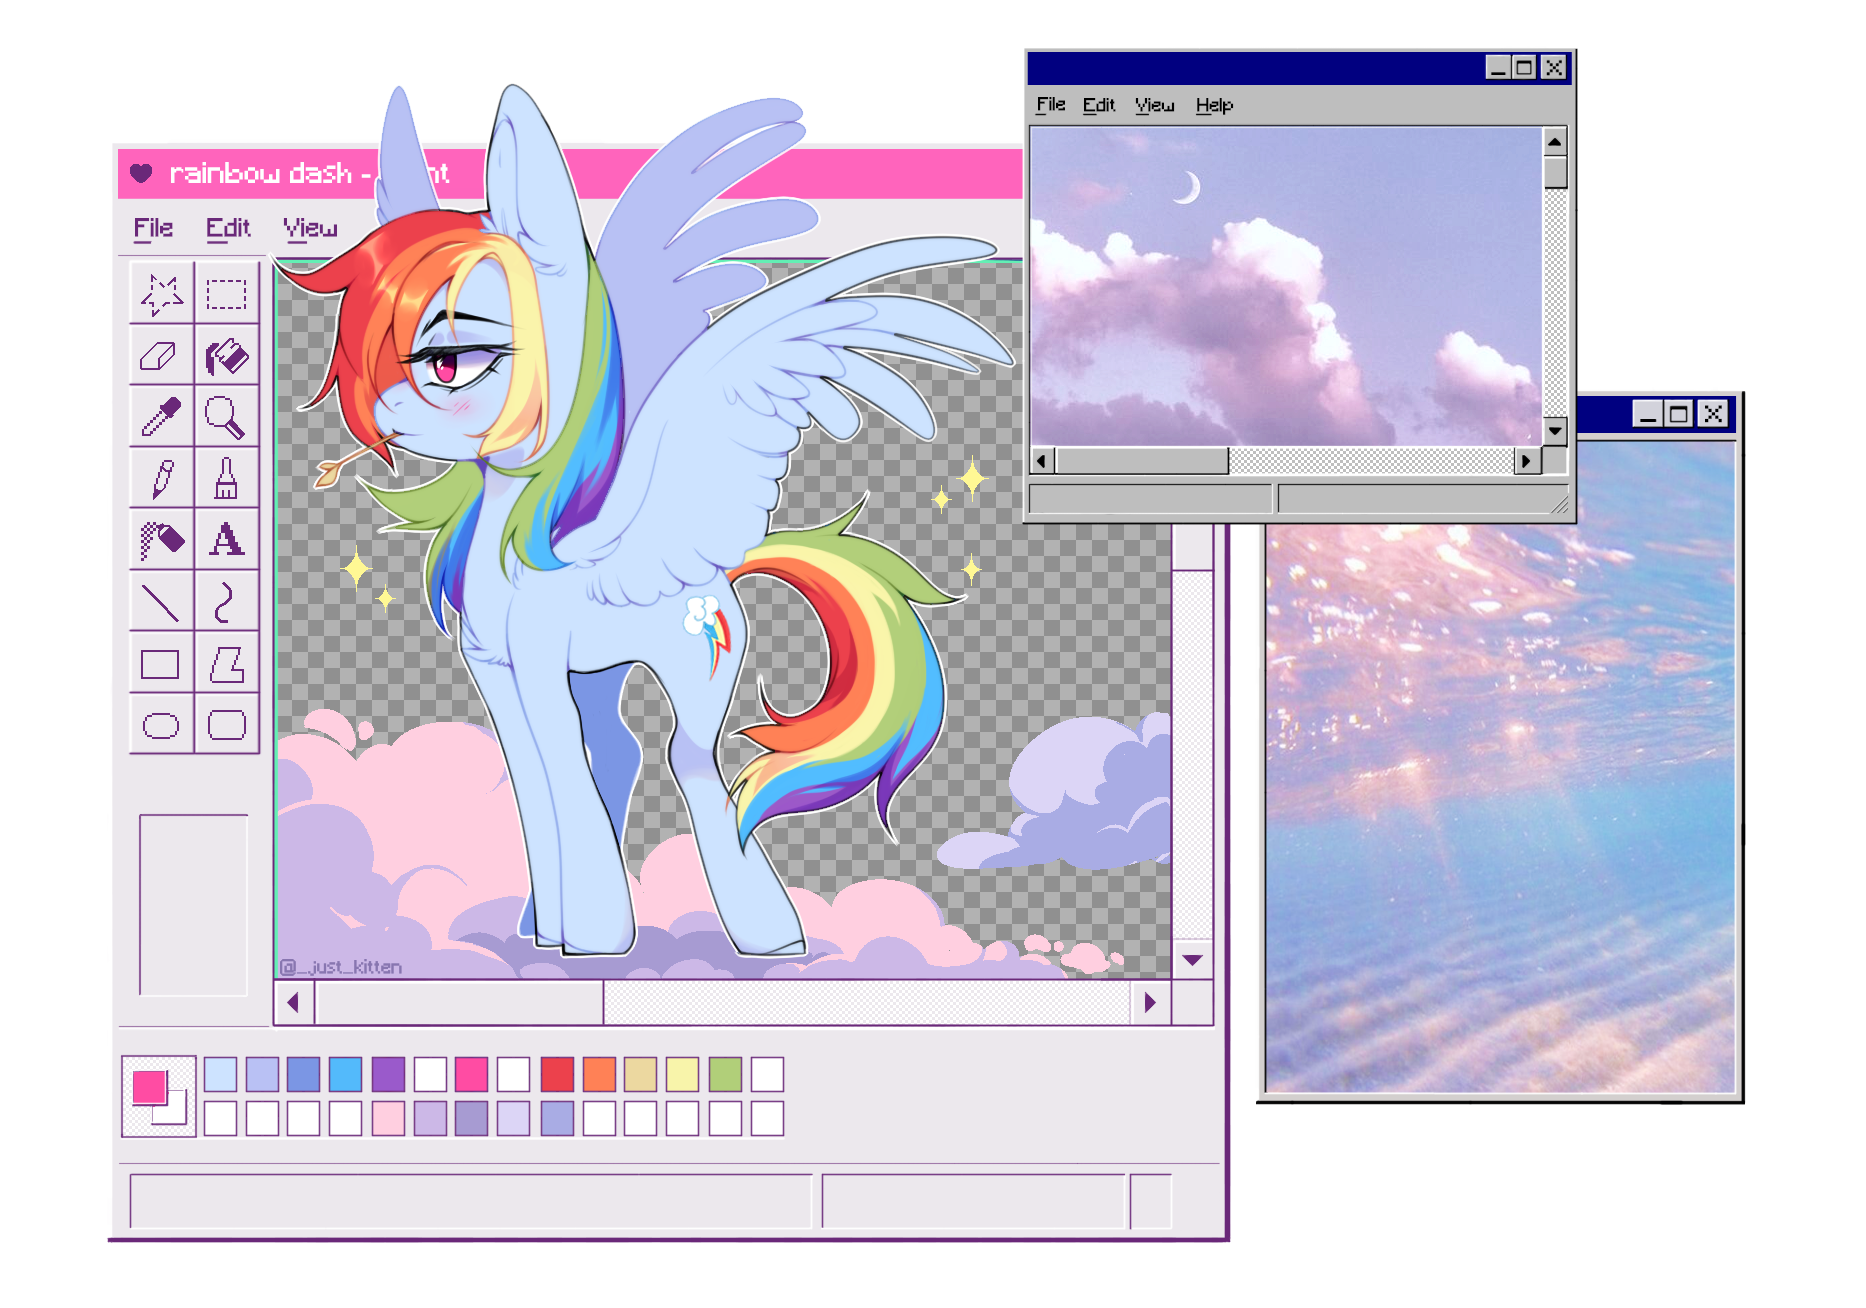The image size is (1866, 1308).
Task: Open View menu in rainbow dash window
Action: point(310,229)
